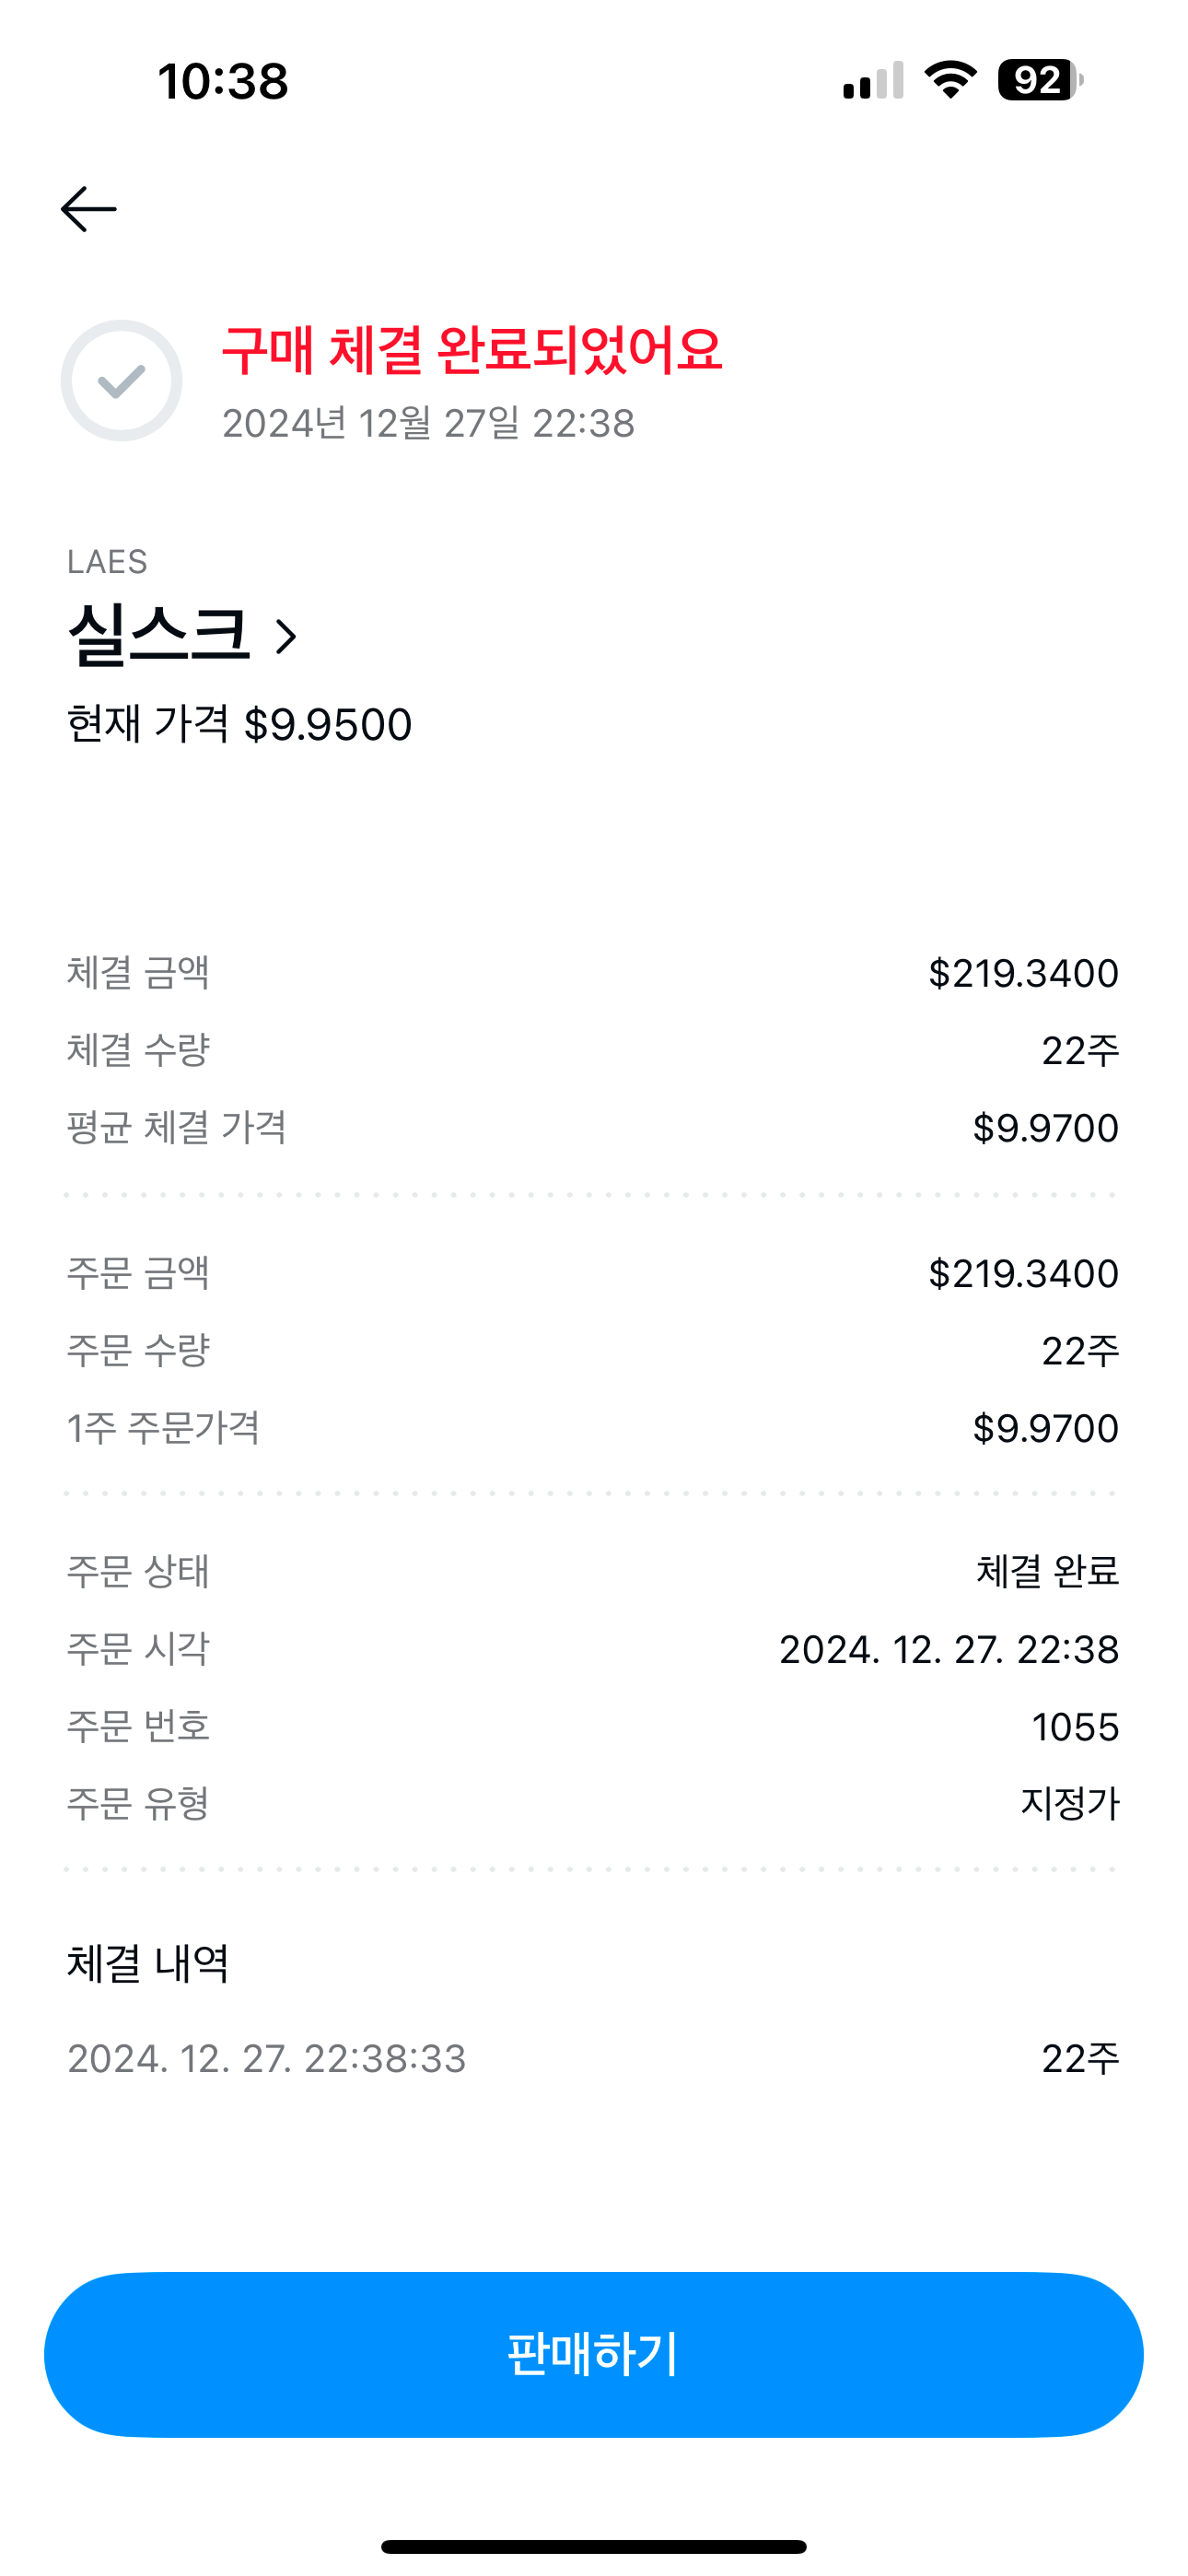Tap the battery level indicator
The height and width of the screenshot is (2576, 1188).
(1040, 80)
